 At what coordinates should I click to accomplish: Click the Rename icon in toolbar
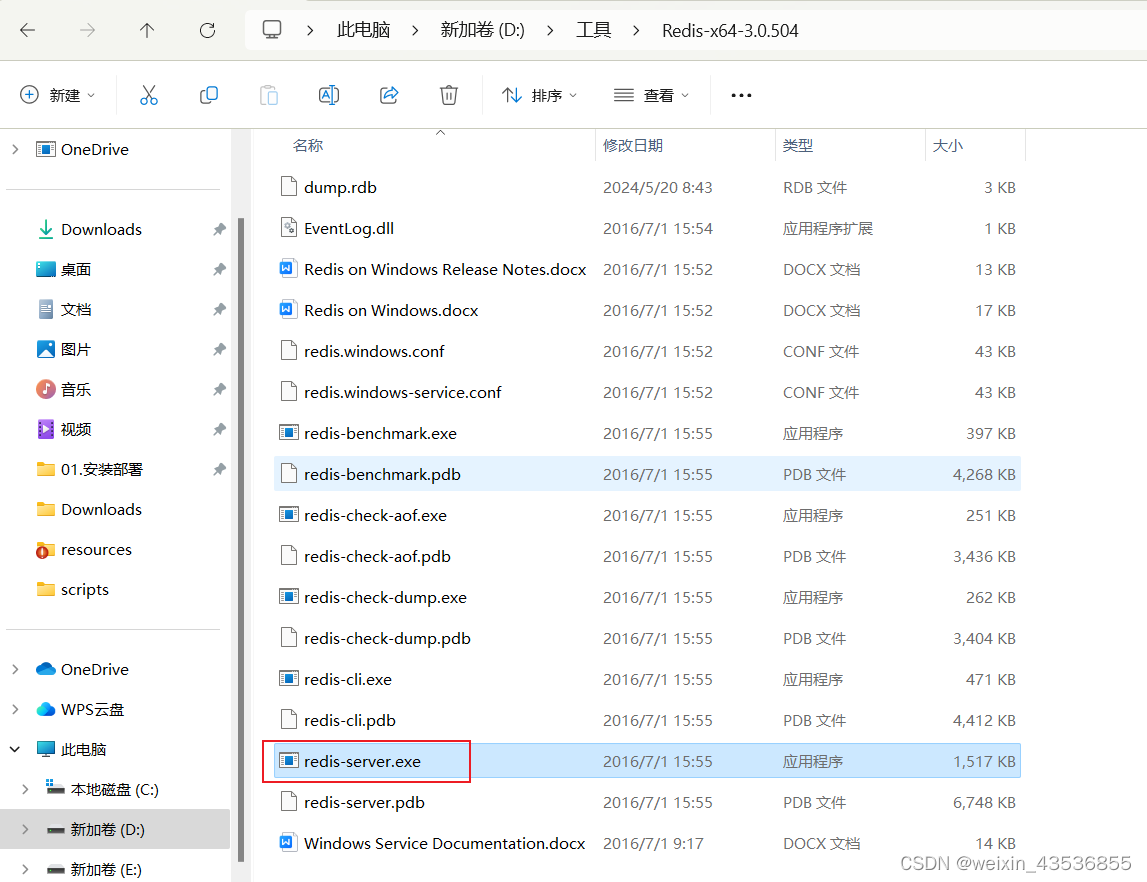[x=329, y=95]
